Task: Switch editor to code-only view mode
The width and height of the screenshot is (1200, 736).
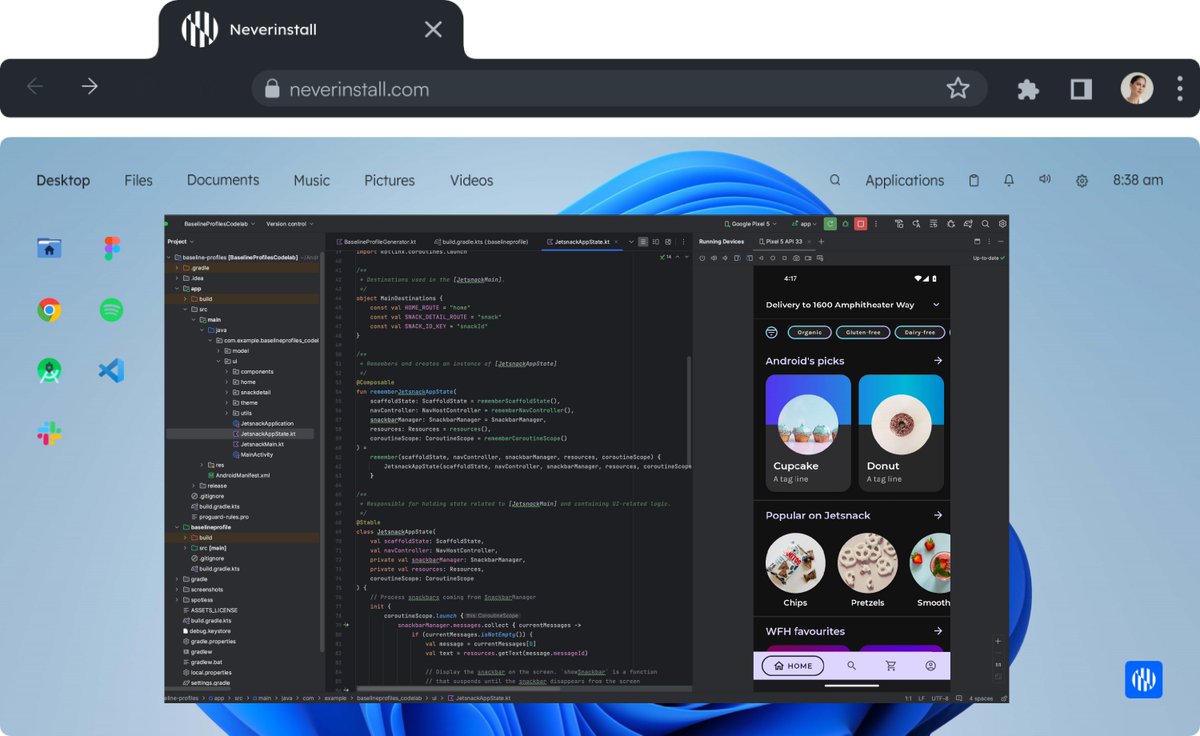Action: click(x=642, y=241)
